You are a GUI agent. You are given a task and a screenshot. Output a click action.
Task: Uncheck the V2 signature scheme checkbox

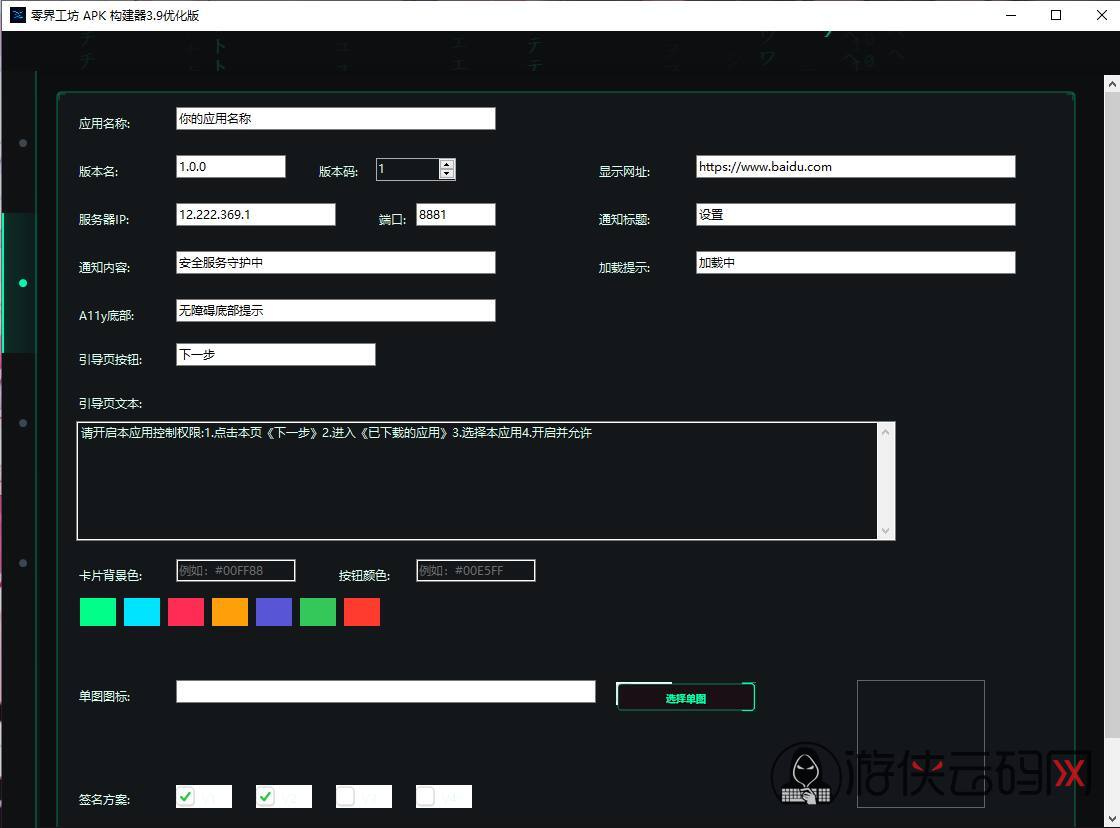pyautogui.click(x=266, y=797)
